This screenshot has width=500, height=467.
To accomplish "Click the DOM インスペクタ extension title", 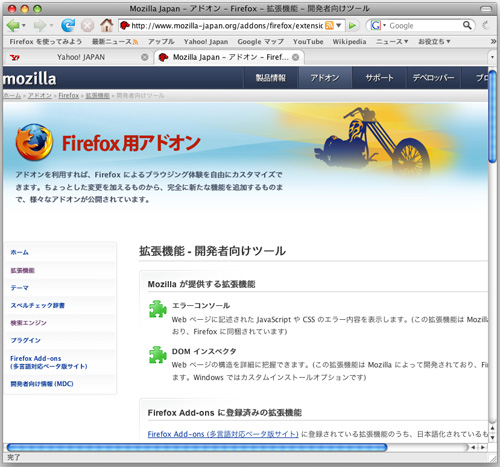I will click(204, 351).
